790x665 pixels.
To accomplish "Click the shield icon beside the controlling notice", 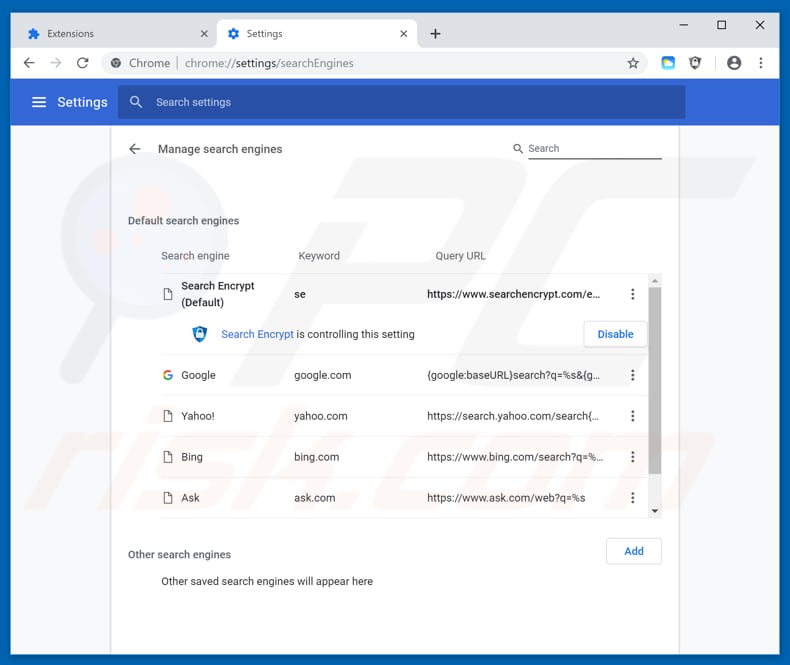I will click(x=200, y=334).
